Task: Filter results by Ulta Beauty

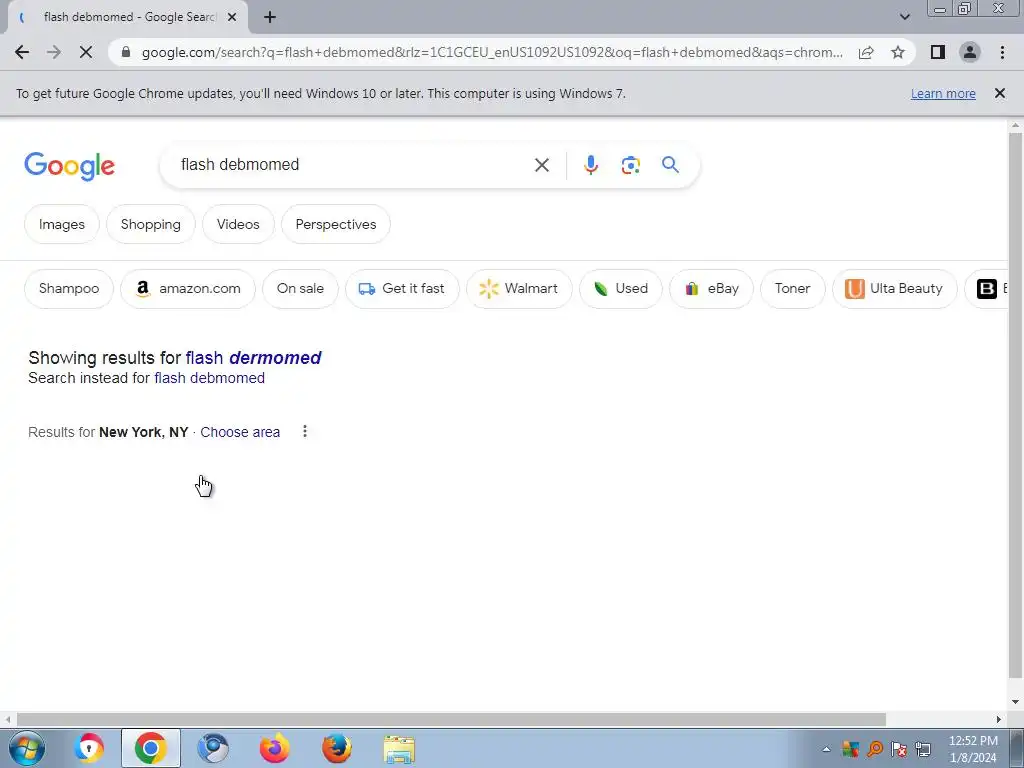Action: 894,289
